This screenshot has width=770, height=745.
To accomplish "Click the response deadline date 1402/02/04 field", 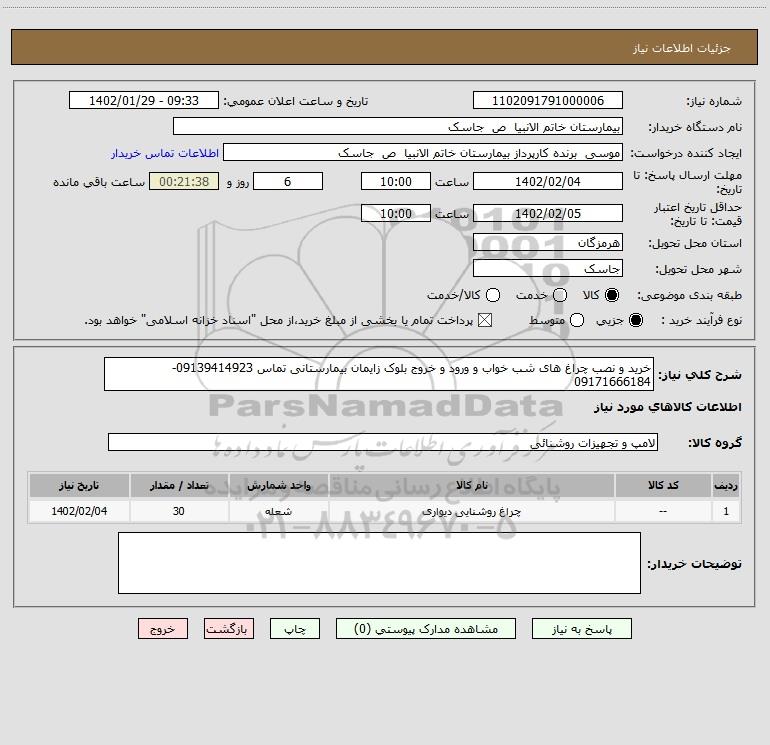I will 548,181.
